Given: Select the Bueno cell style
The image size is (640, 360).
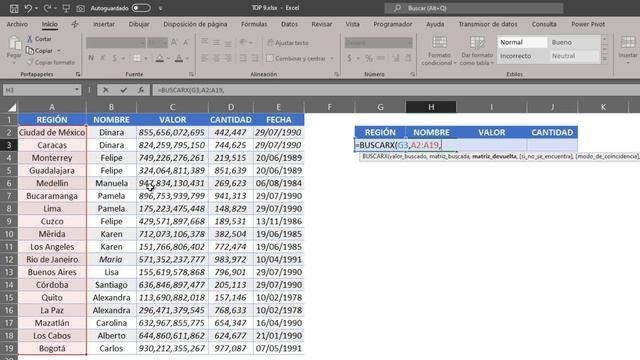Looking at the screenshot, I should click(x=574, y=42).
